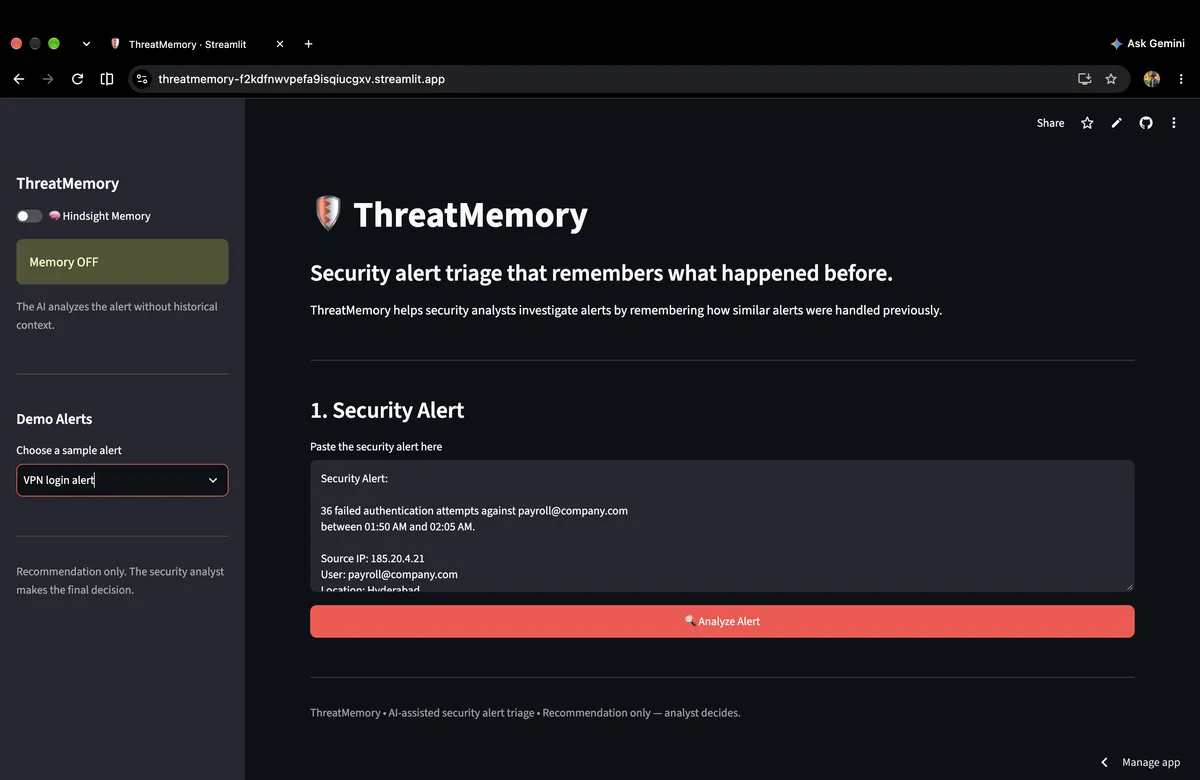Click 'Paste the security alert here' label
1200x780 pixels.
coord(376,447)
